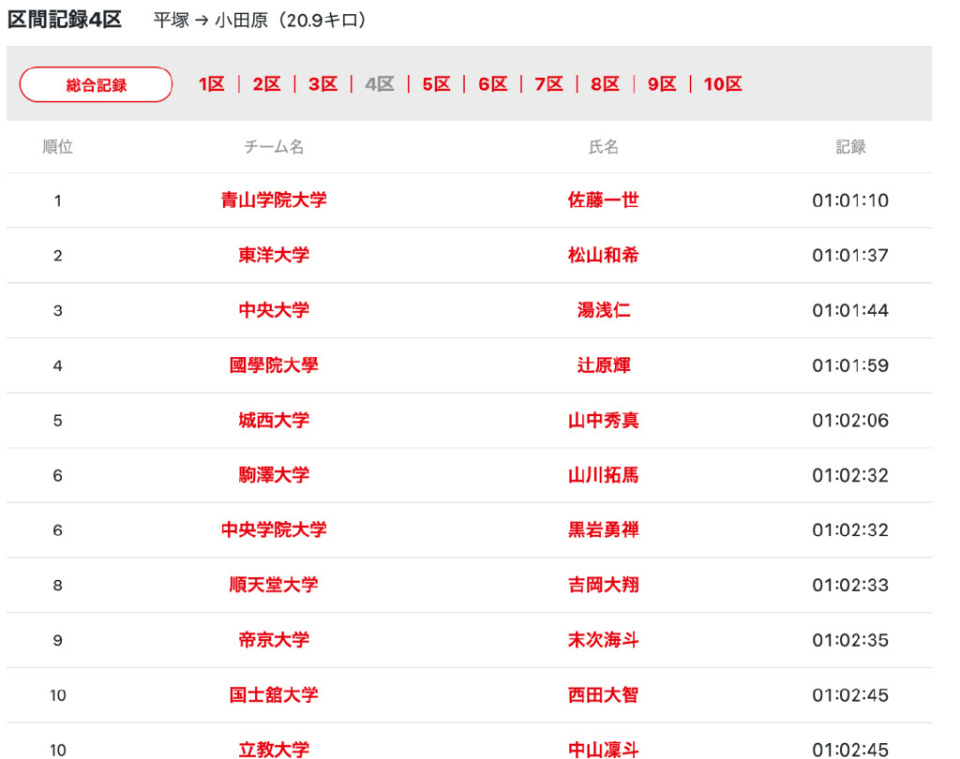Open runner 佐藤一世 profile link

[604, 200]
